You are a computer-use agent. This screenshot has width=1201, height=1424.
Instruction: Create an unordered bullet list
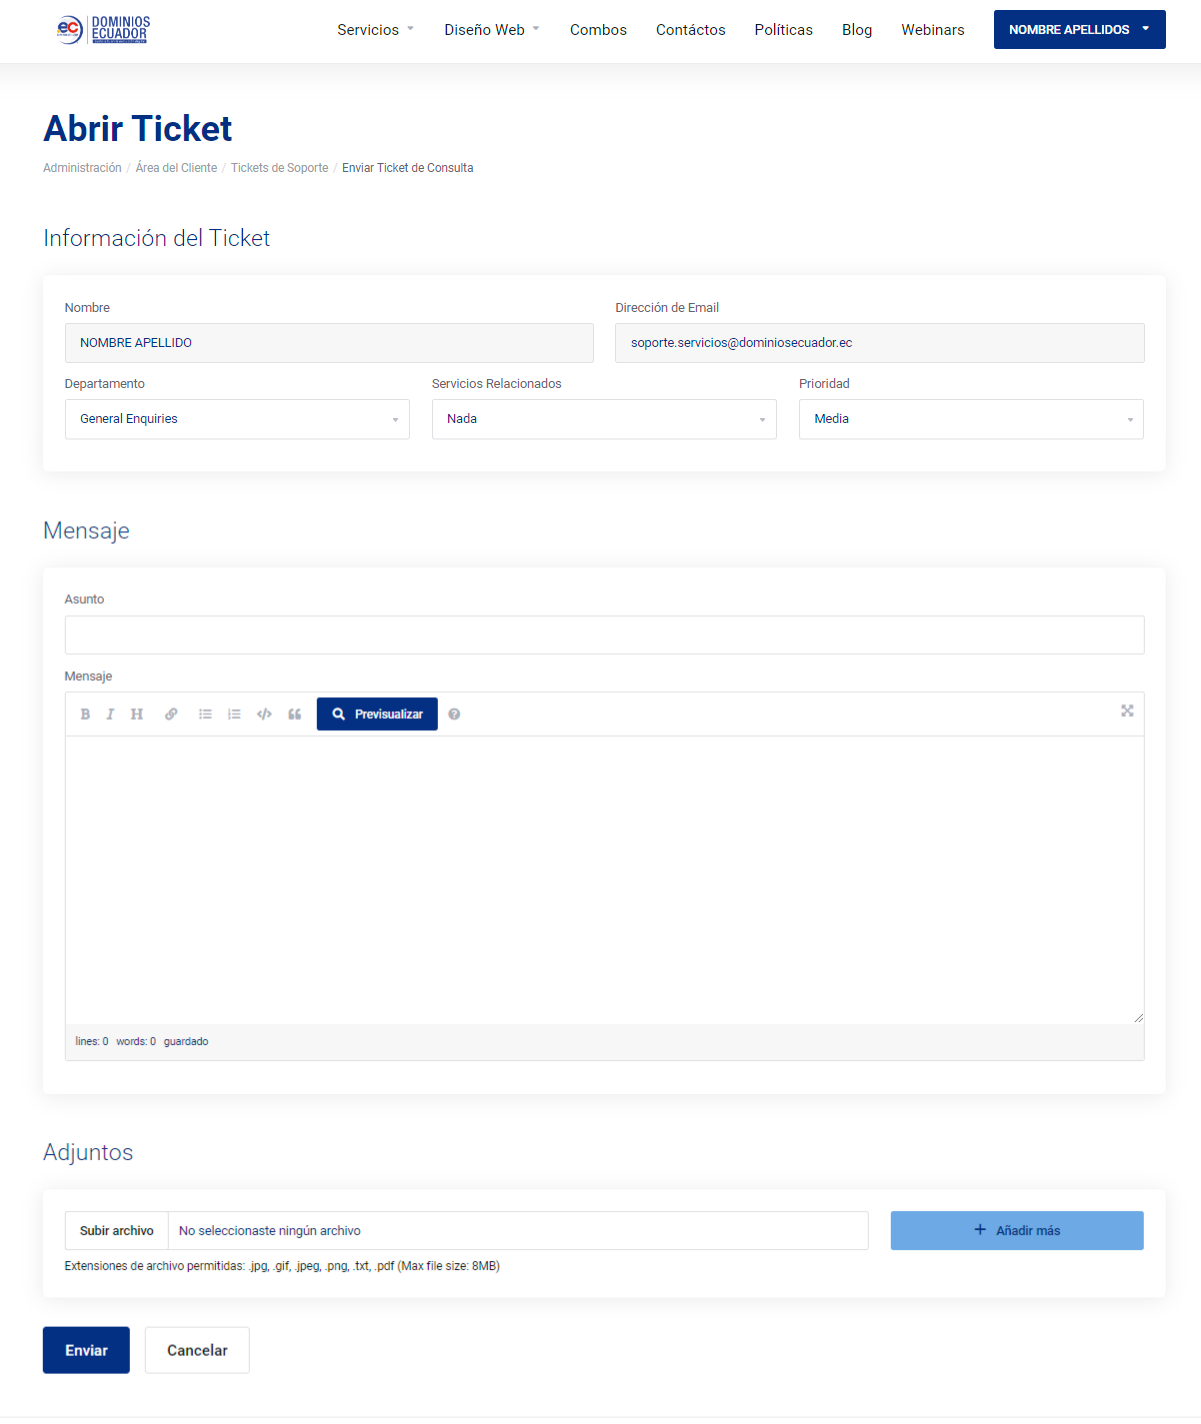[205, 714]
